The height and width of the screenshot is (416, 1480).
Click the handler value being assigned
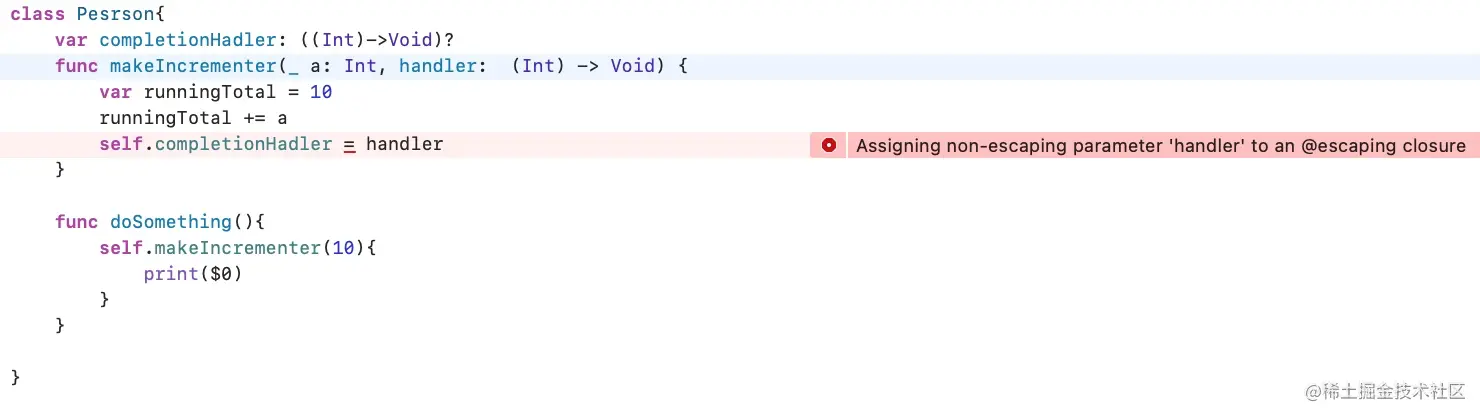coord(404,145)
